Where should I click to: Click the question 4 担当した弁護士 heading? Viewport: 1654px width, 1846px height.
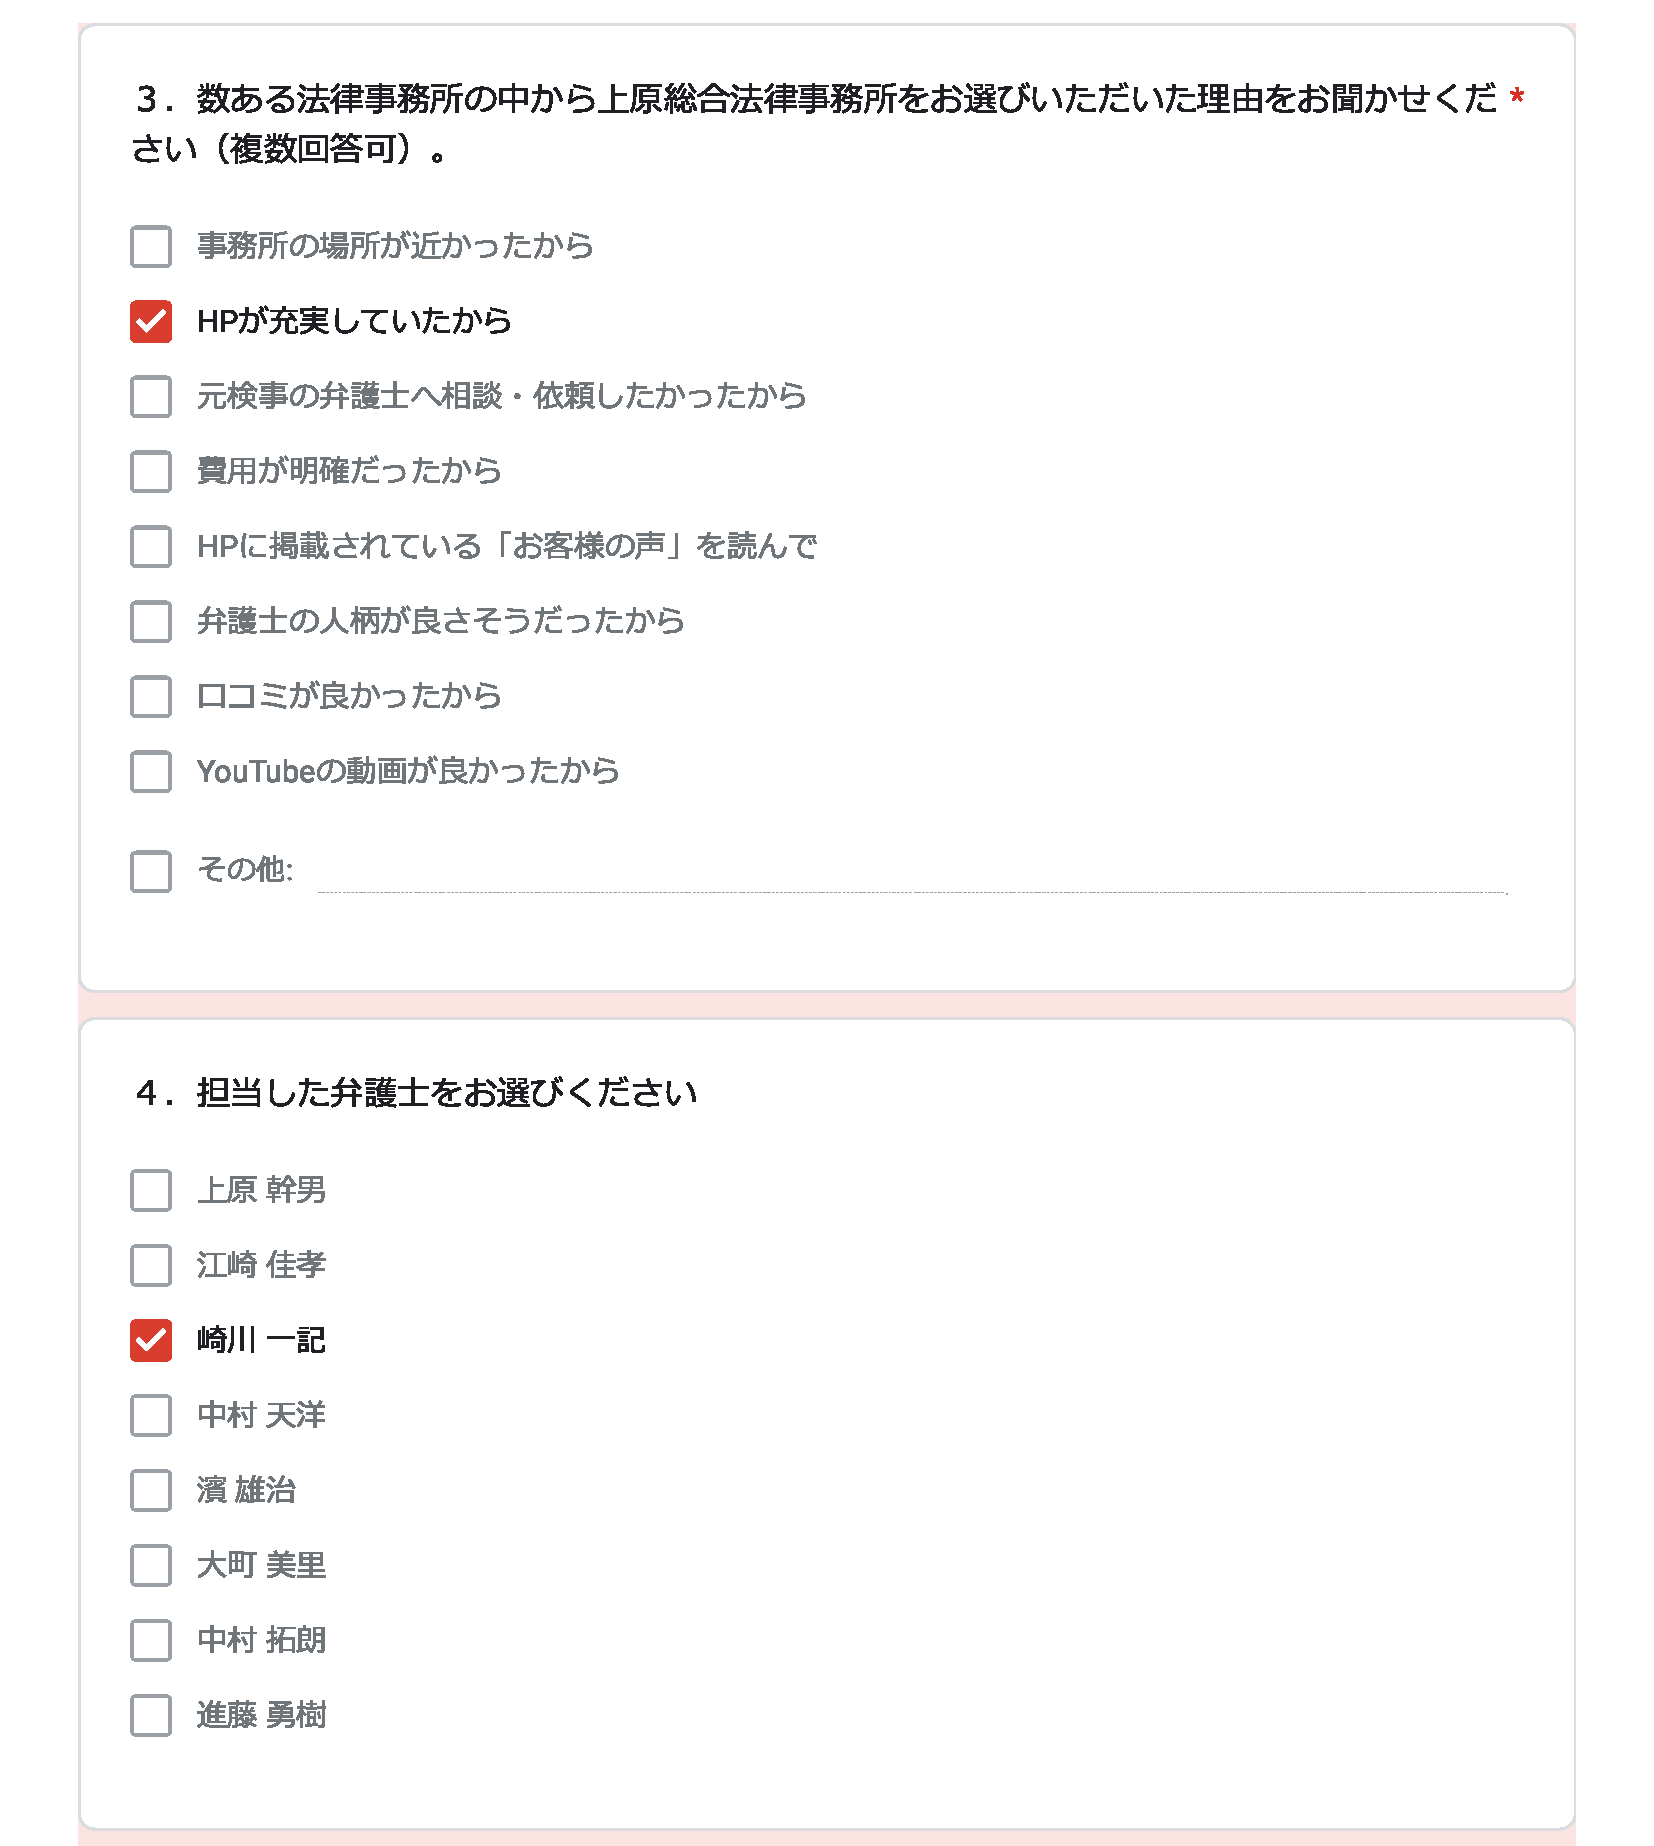coord(416,1092)
